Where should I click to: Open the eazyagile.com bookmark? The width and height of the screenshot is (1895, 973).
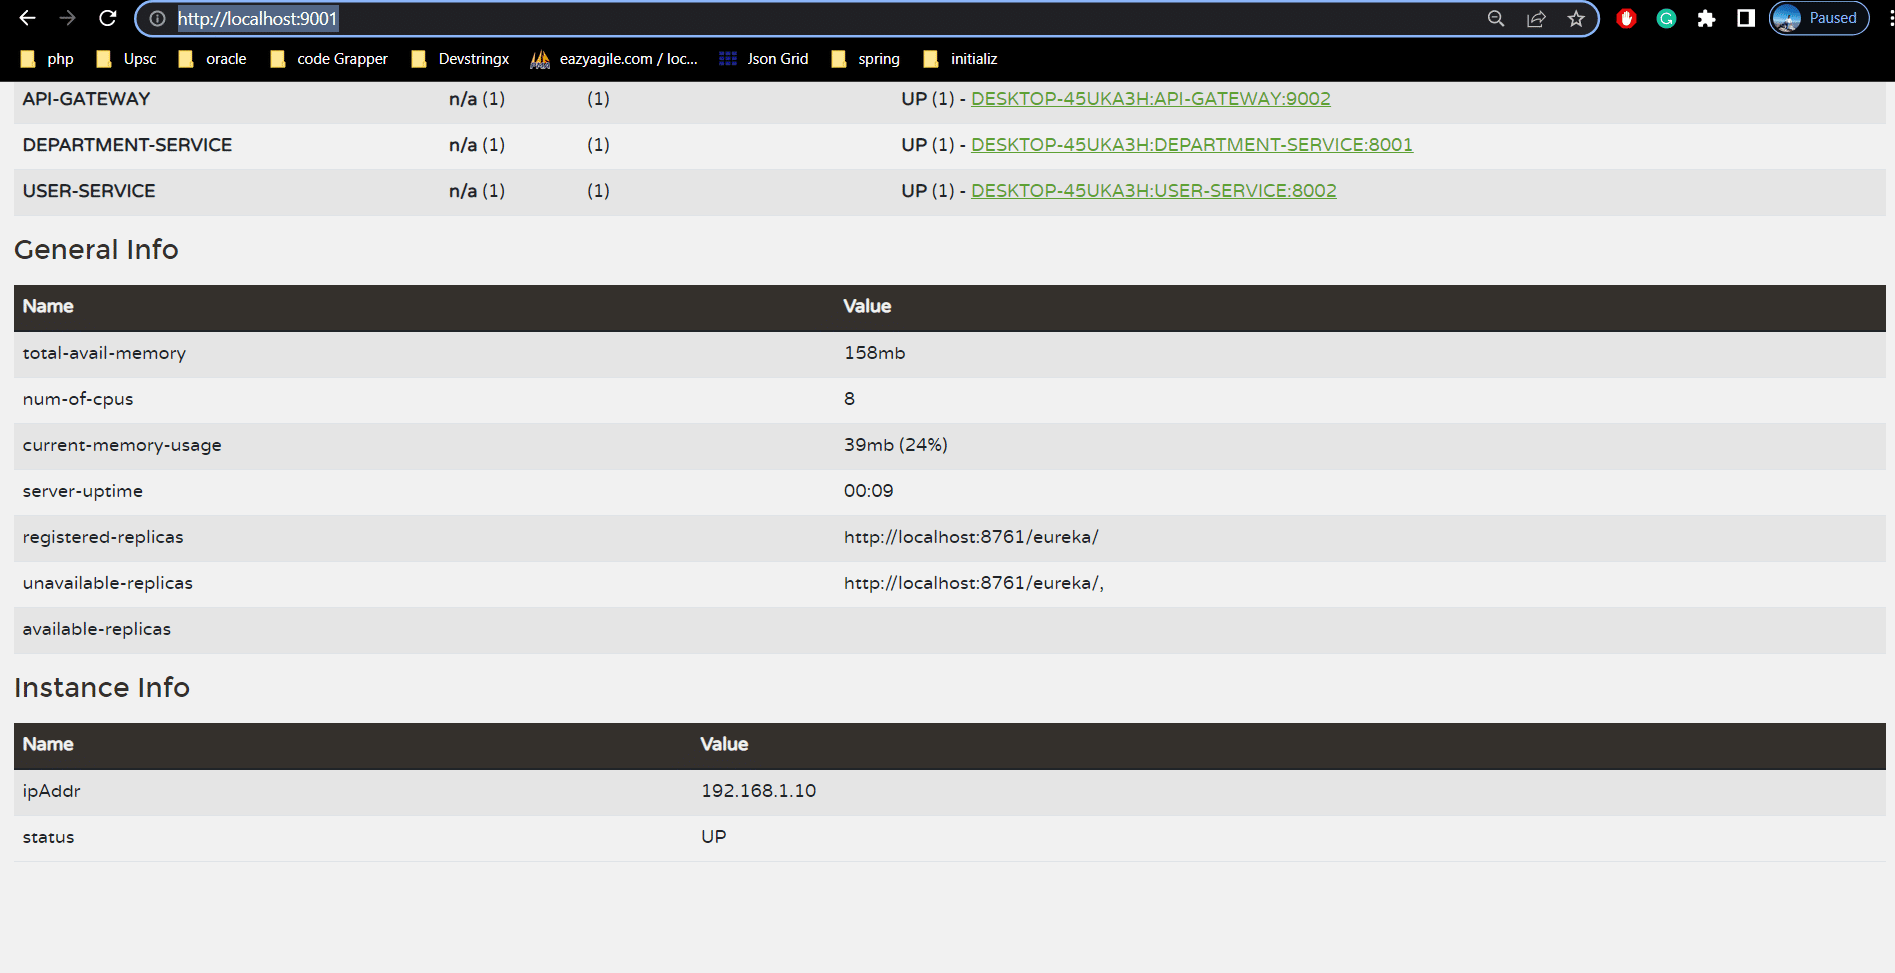tap(614, 59)
